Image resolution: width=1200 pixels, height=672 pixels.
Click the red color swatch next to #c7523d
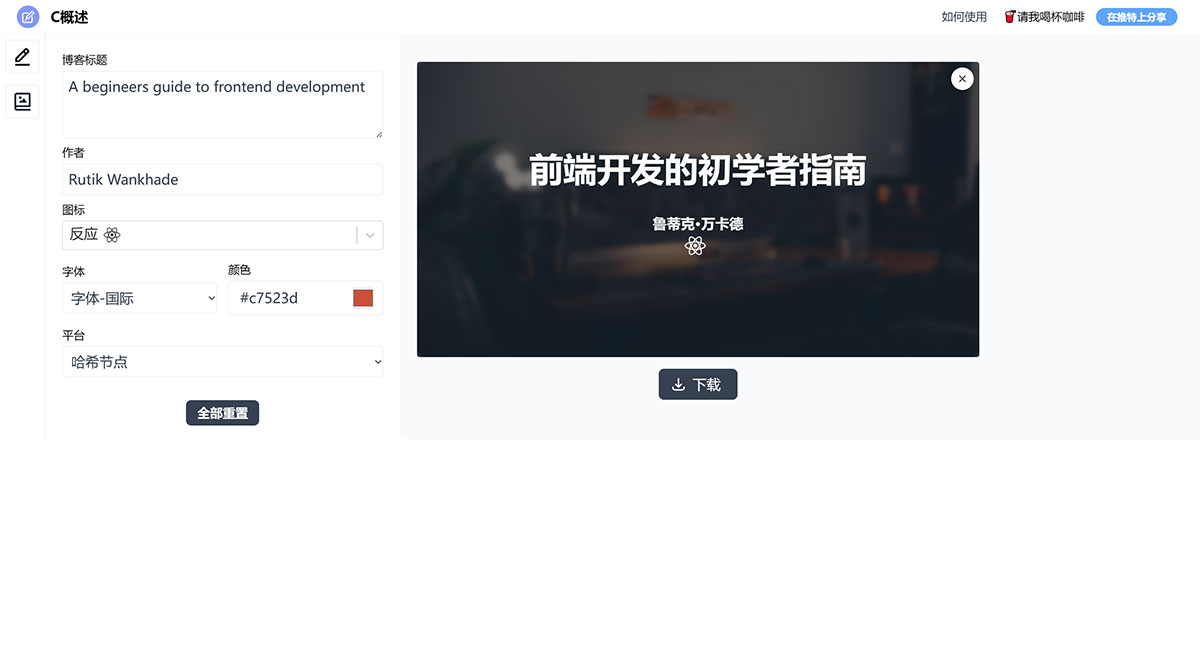[362, 297]
